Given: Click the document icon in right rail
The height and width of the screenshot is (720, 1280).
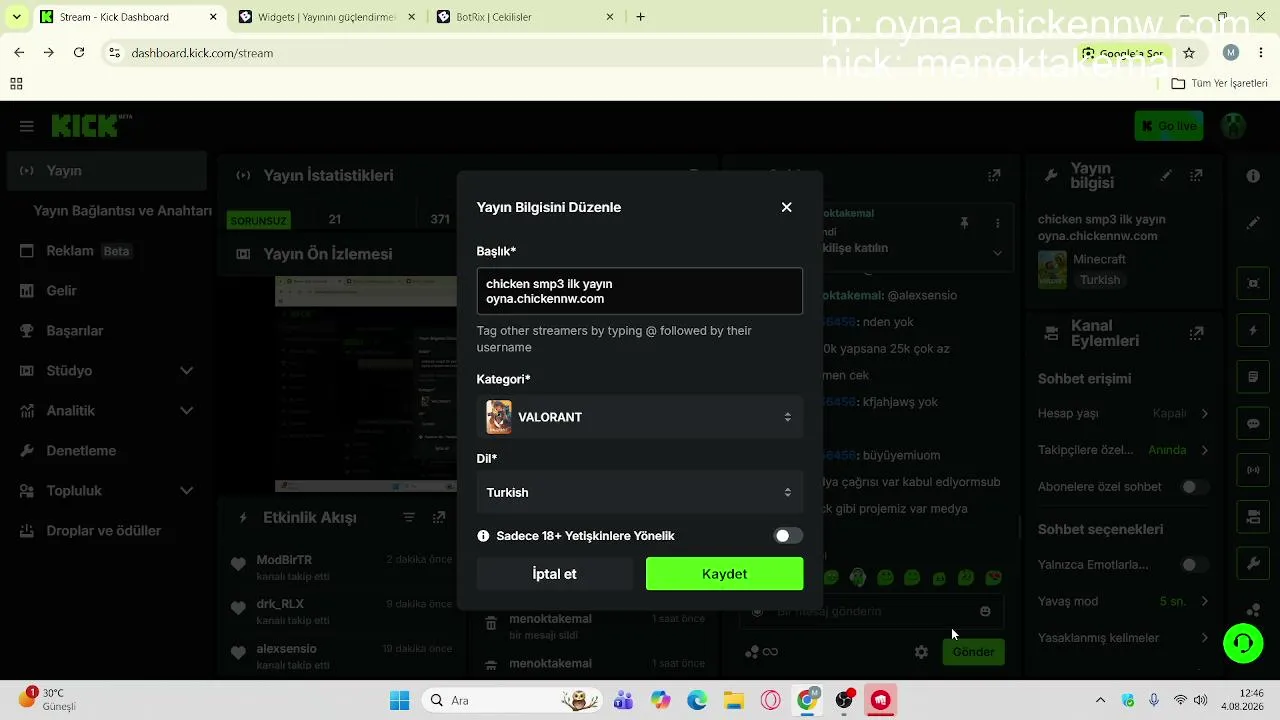Looking at the screenshot, I should (x=1253, y=377).
